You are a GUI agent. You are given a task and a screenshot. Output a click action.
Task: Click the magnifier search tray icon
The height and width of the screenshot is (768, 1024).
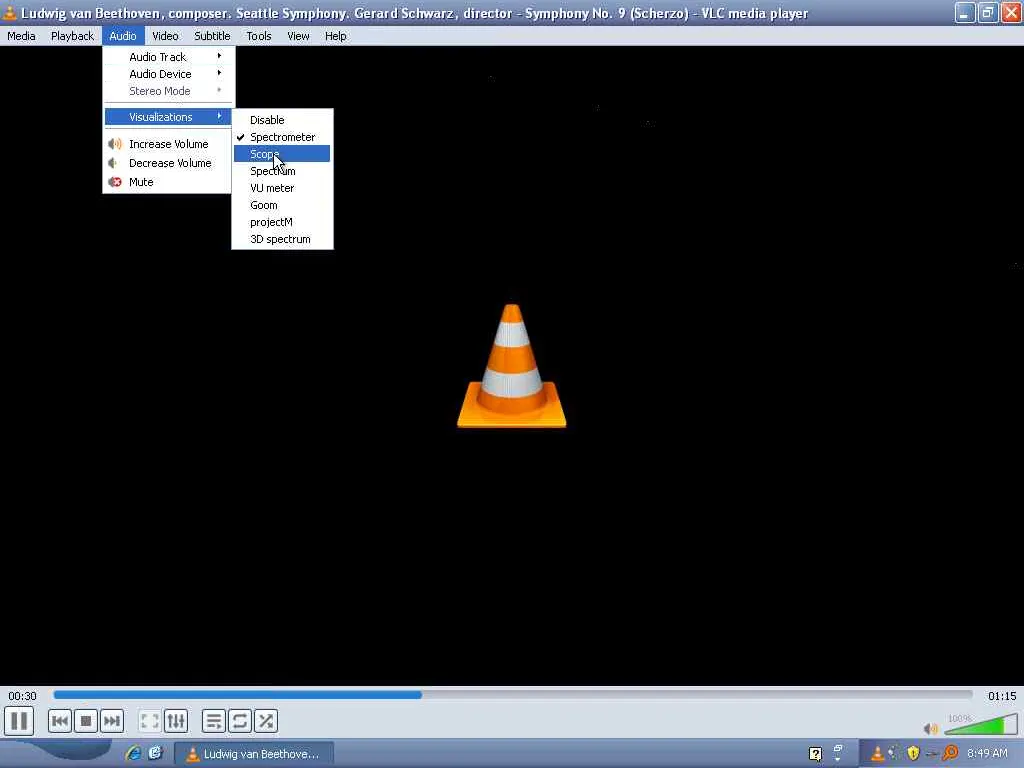click(x=950, y=754)
